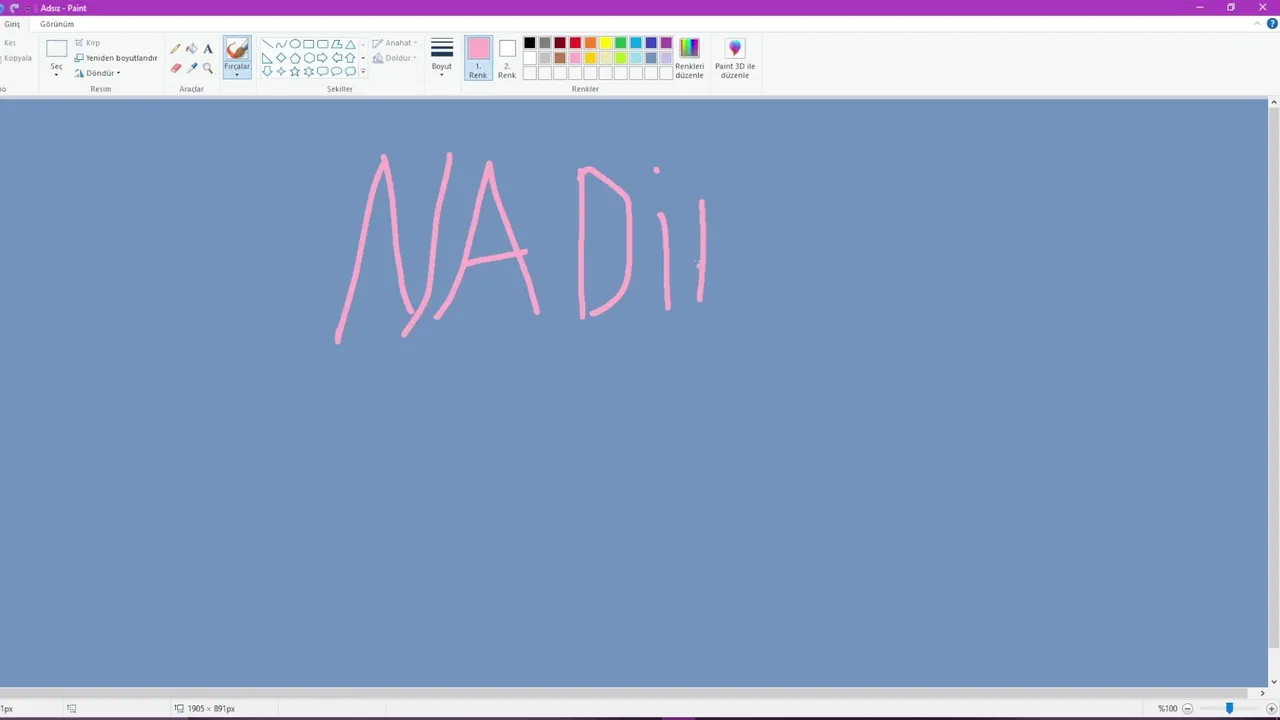Choose the orange color swatch
Viewport: 1280px width, 720px height.
pos(590,43)
